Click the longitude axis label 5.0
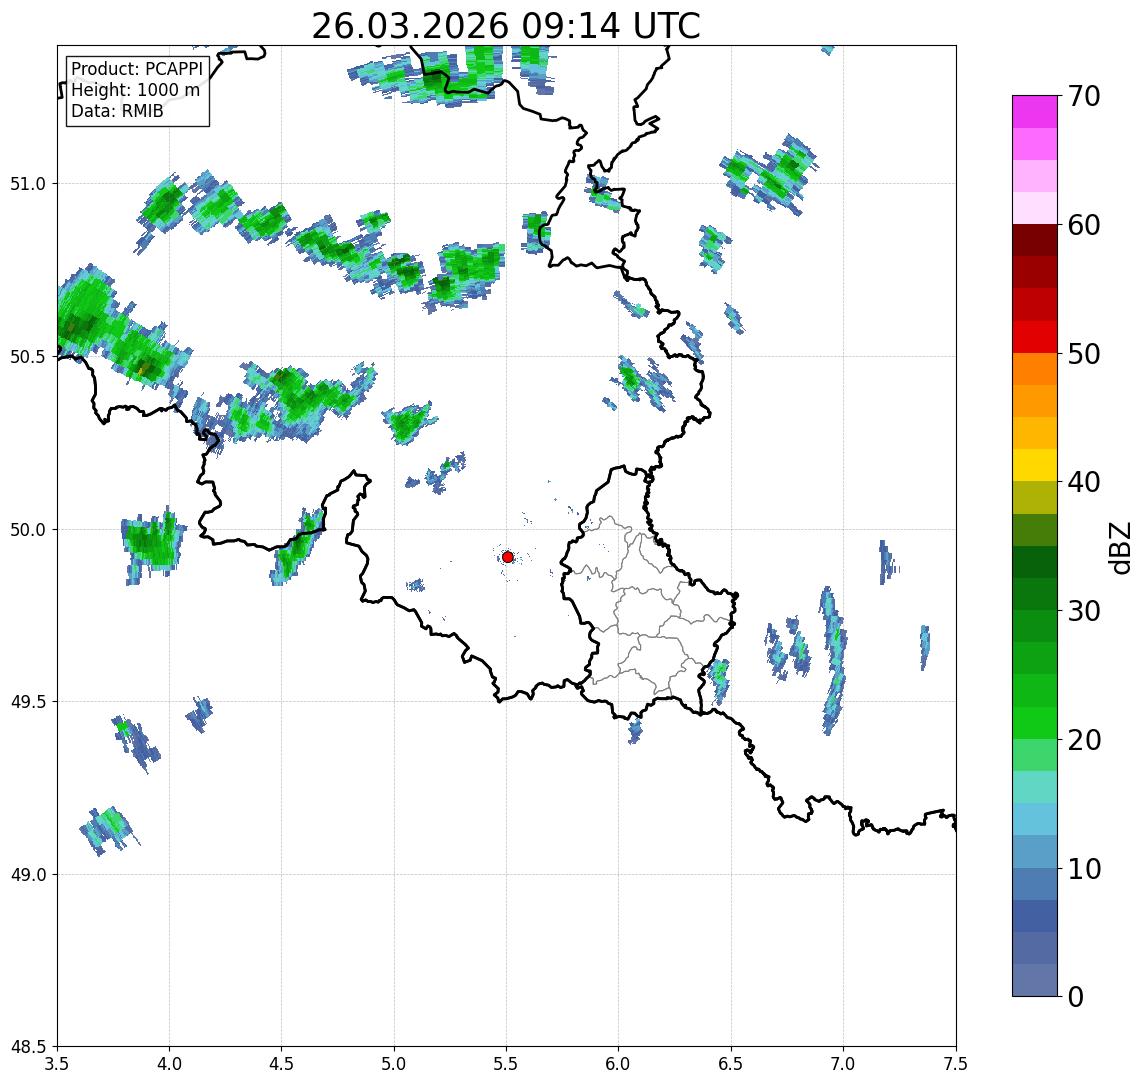The height and width of the screenshot is (1084, 1145). [x=394, y=1063]
